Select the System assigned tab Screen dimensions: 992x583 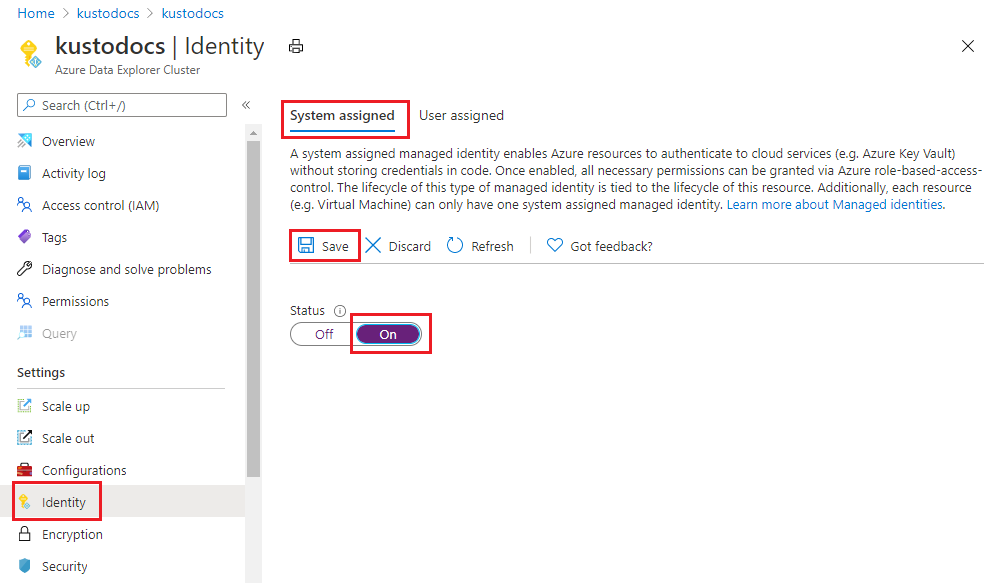pyautogui.click(x=344, y=115)
